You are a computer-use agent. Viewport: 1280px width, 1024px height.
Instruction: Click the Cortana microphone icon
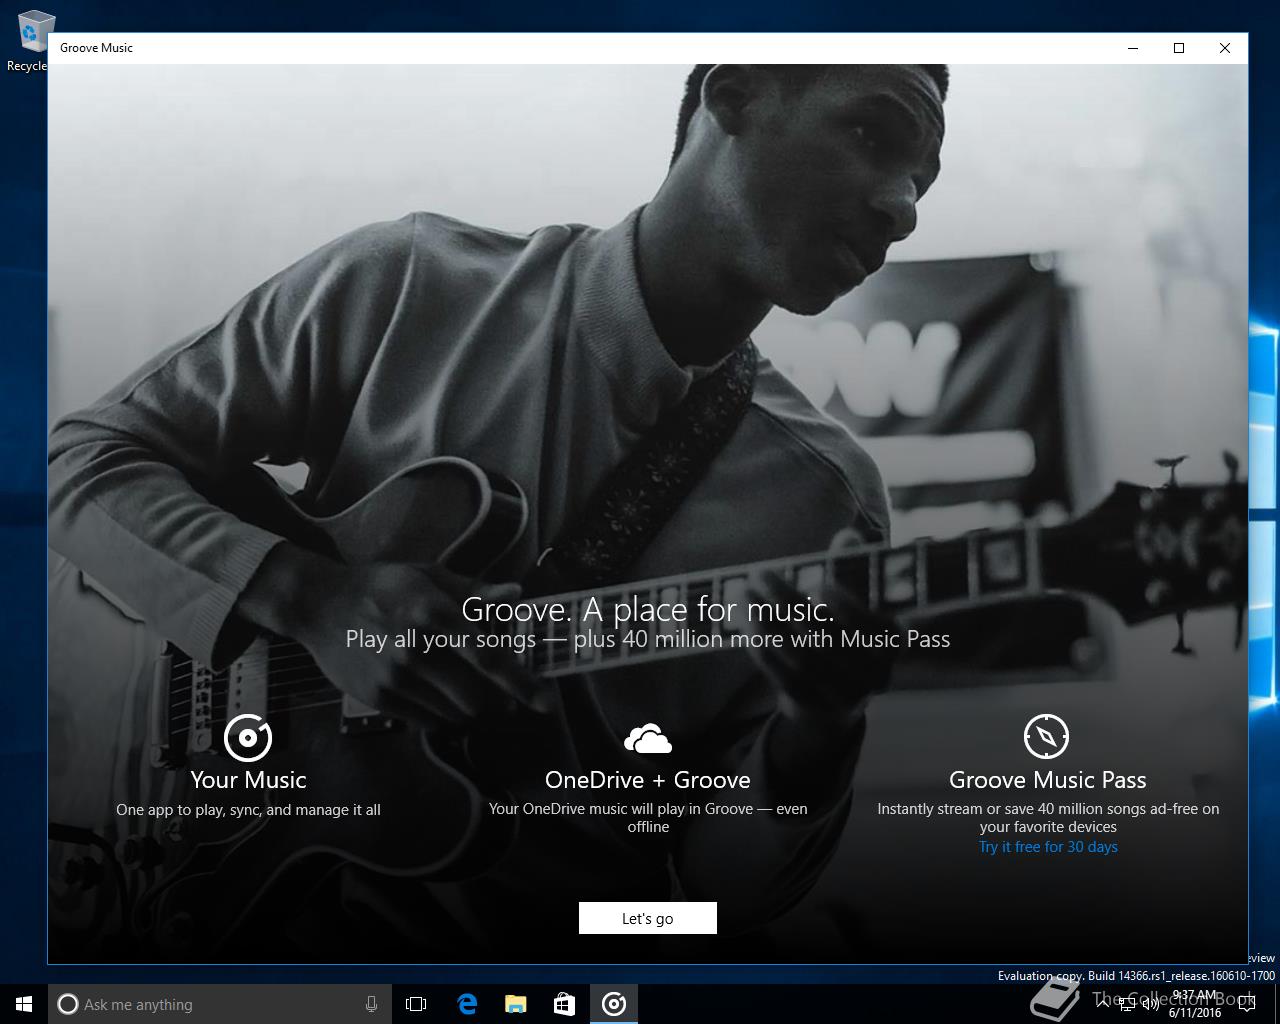pyautogui.click(x=371, y=1004)
